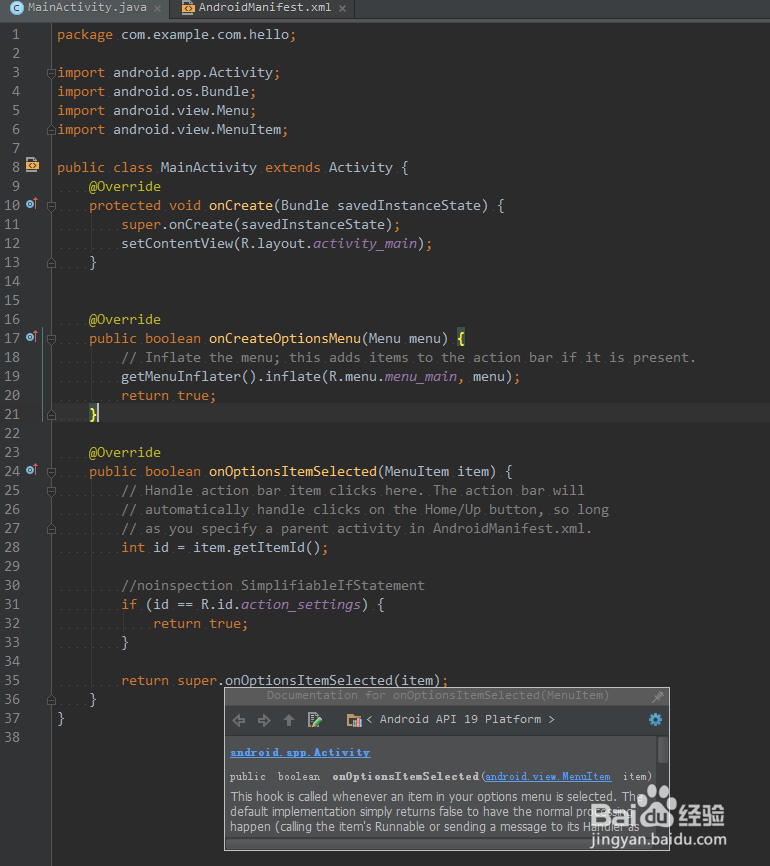Image resolution: width=770 pixels, height=866 pixels.
Task: Close the AndroidManifest.xml tab
Action: (x=342, y=8)
